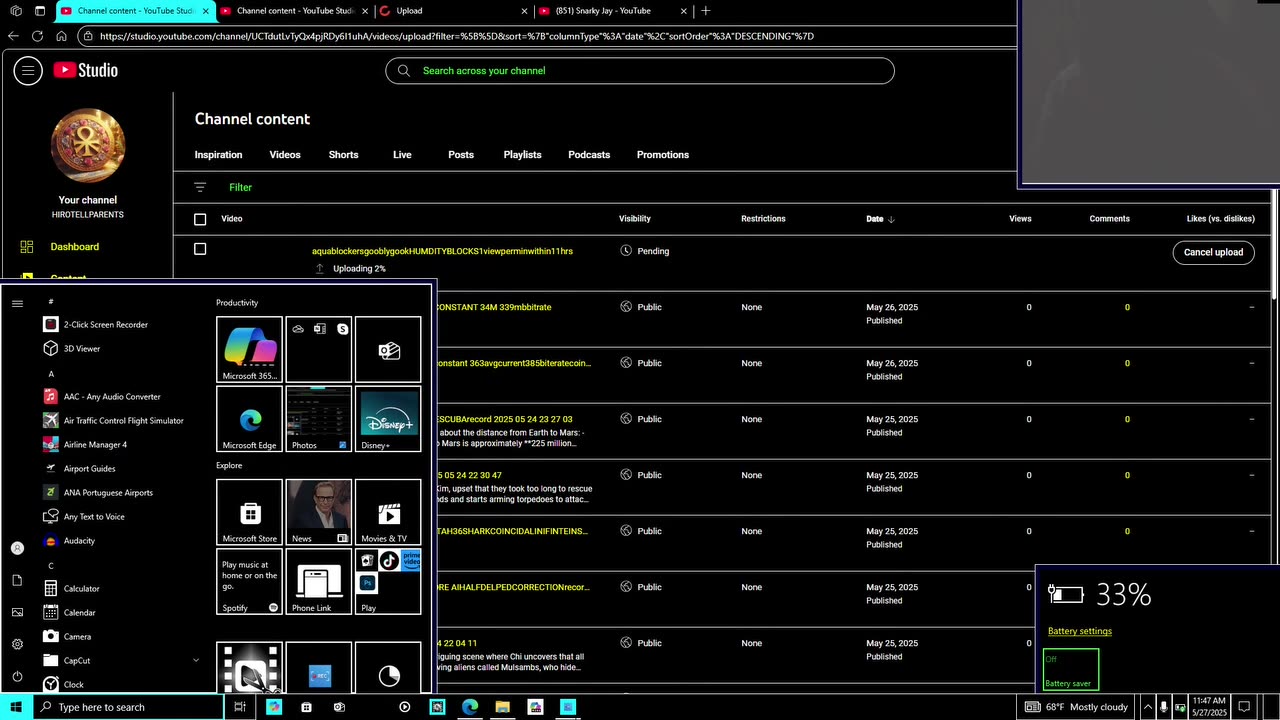Go to the Posts tab
Screen dimensions: 1280x720
461,155
